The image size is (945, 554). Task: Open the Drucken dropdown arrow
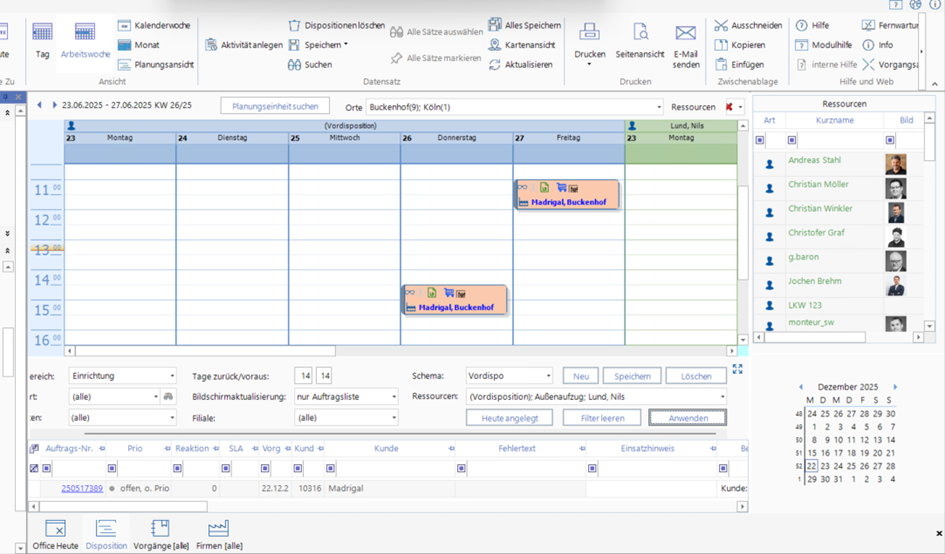(x=589, y=65)
